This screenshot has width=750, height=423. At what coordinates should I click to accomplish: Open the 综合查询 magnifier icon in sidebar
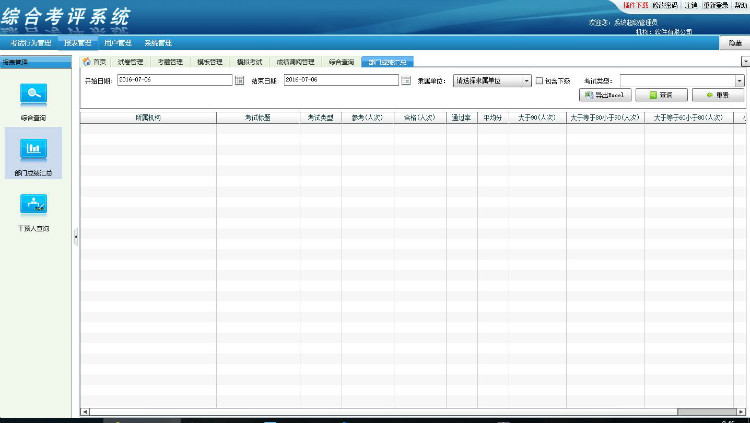pos(33,94)
